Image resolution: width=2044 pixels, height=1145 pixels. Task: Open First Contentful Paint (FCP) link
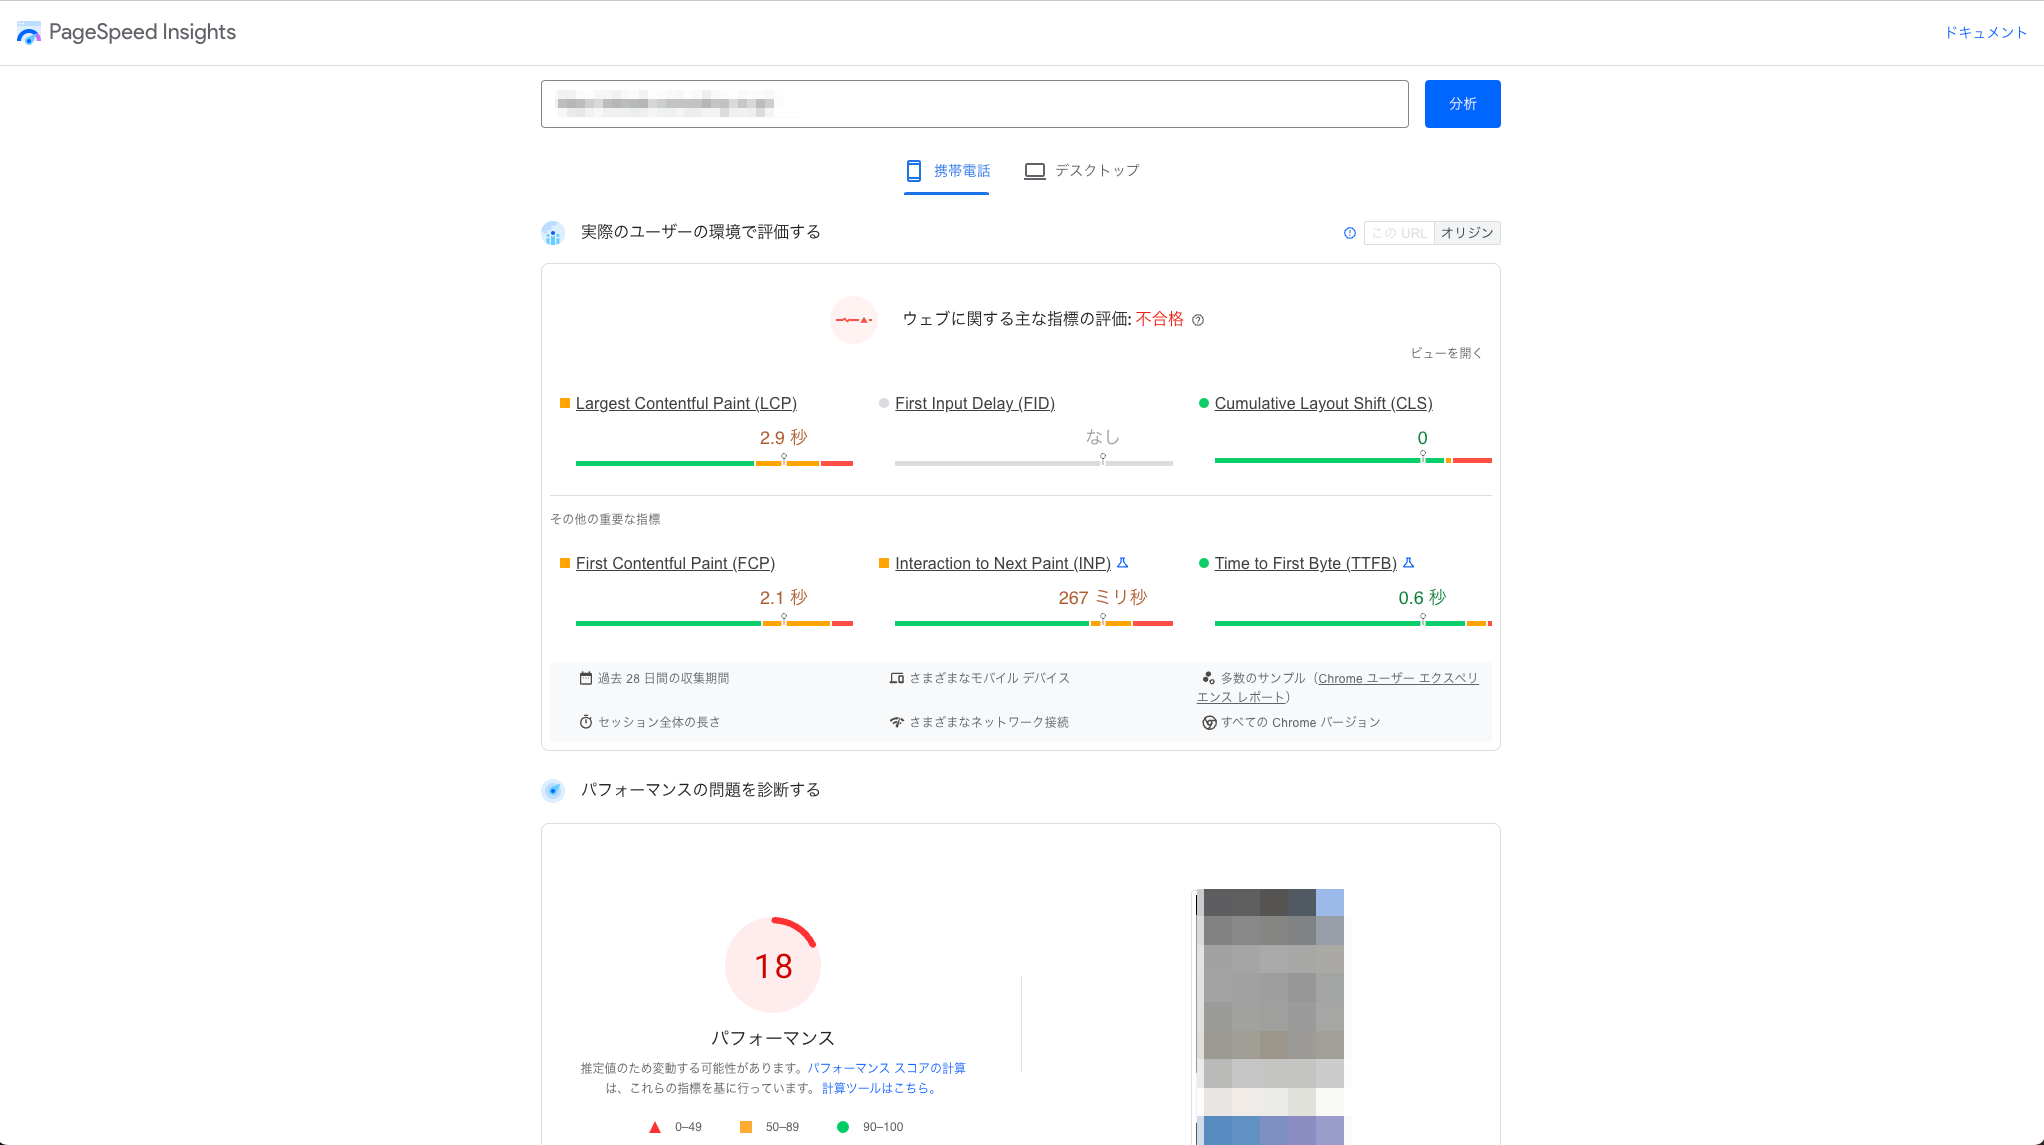(675, 563)
